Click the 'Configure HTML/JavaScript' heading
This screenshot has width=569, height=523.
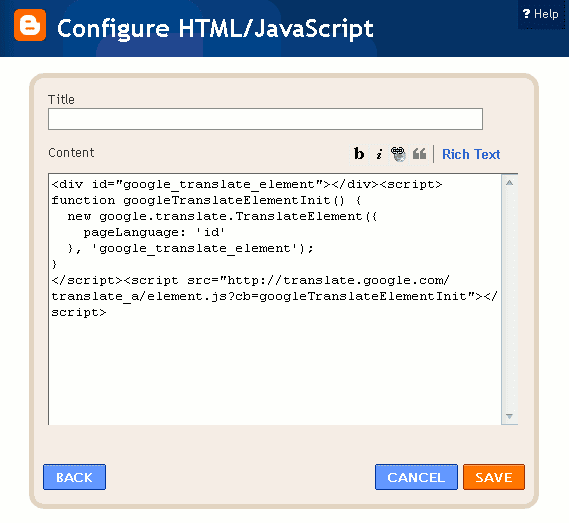[215, 29]
